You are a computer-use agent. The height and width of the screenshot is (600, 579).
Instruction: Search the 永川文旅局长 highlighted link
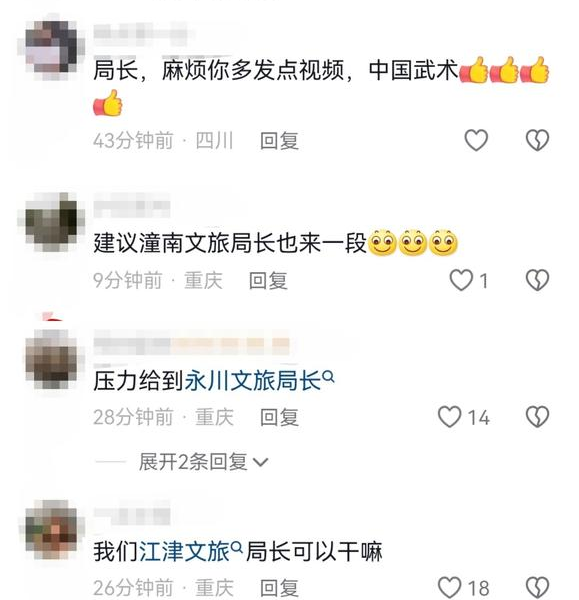259,381
